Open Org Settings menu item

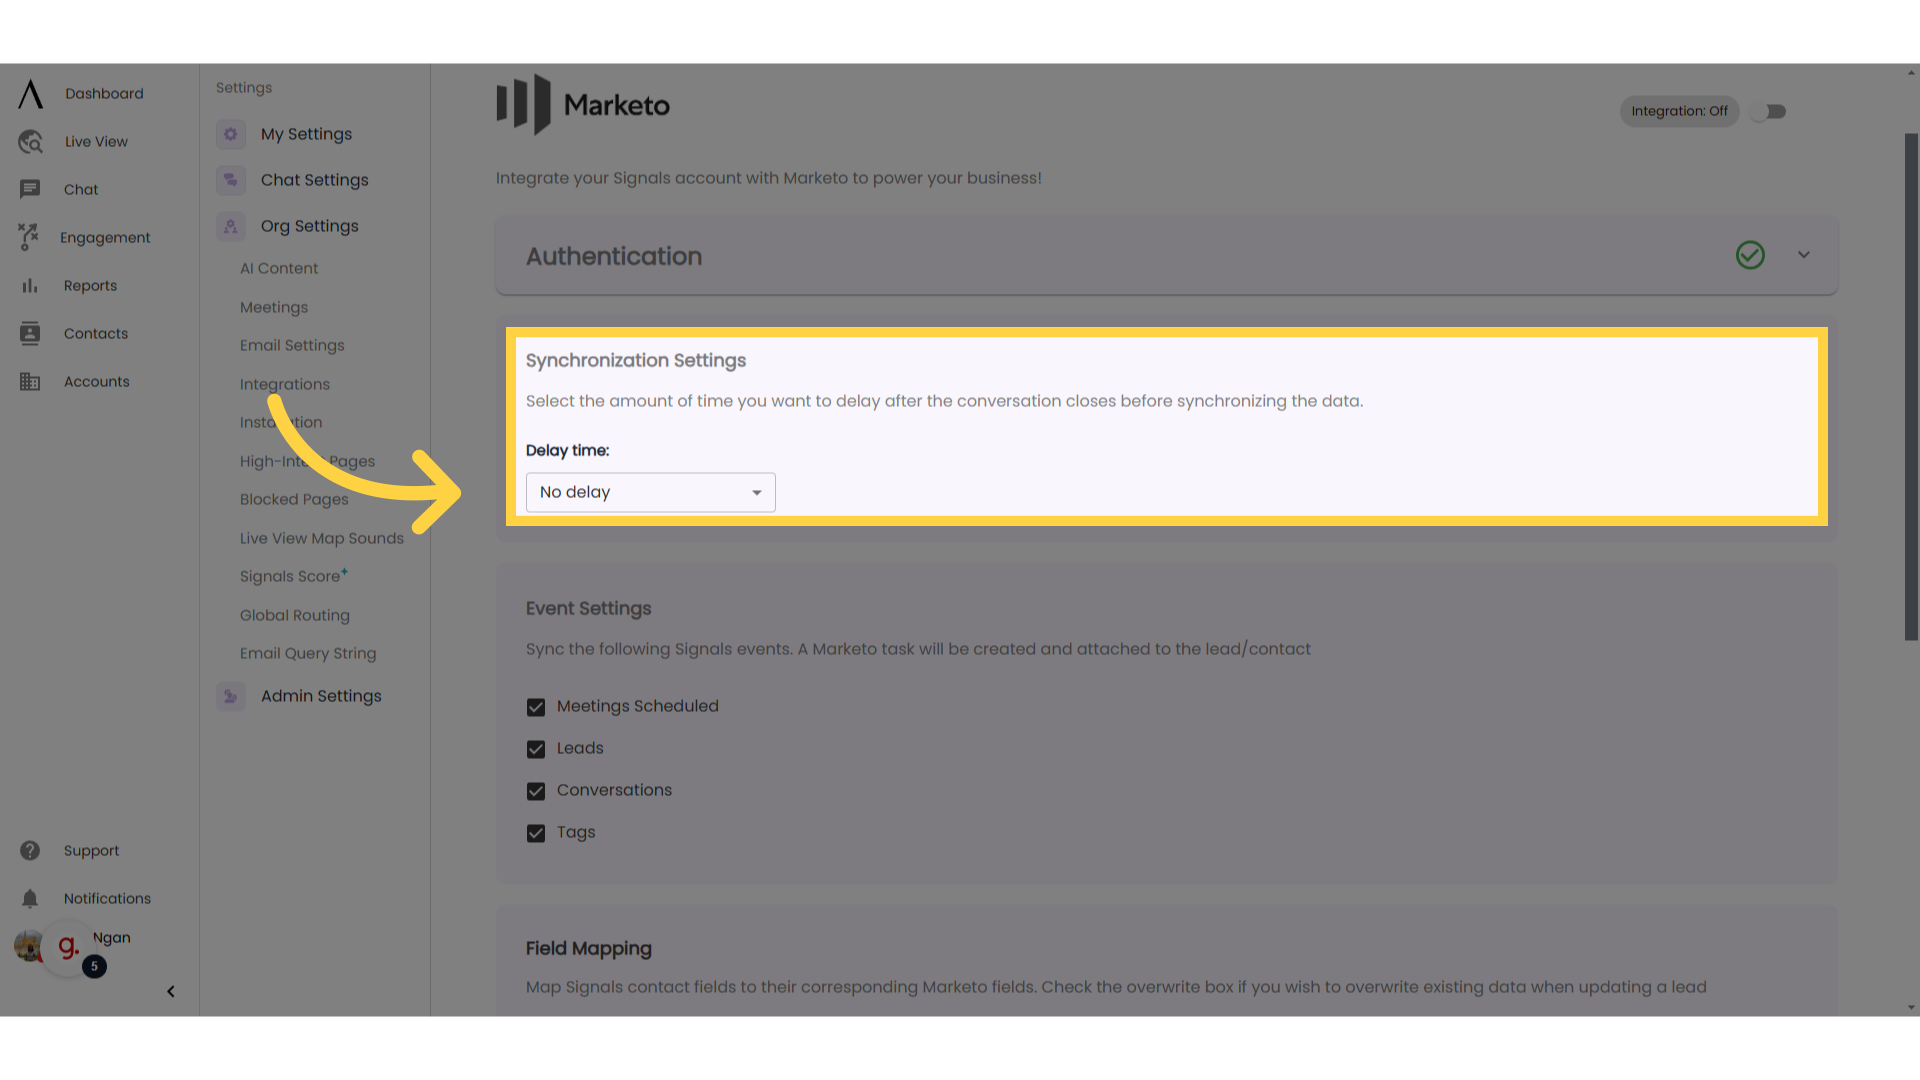309,225
